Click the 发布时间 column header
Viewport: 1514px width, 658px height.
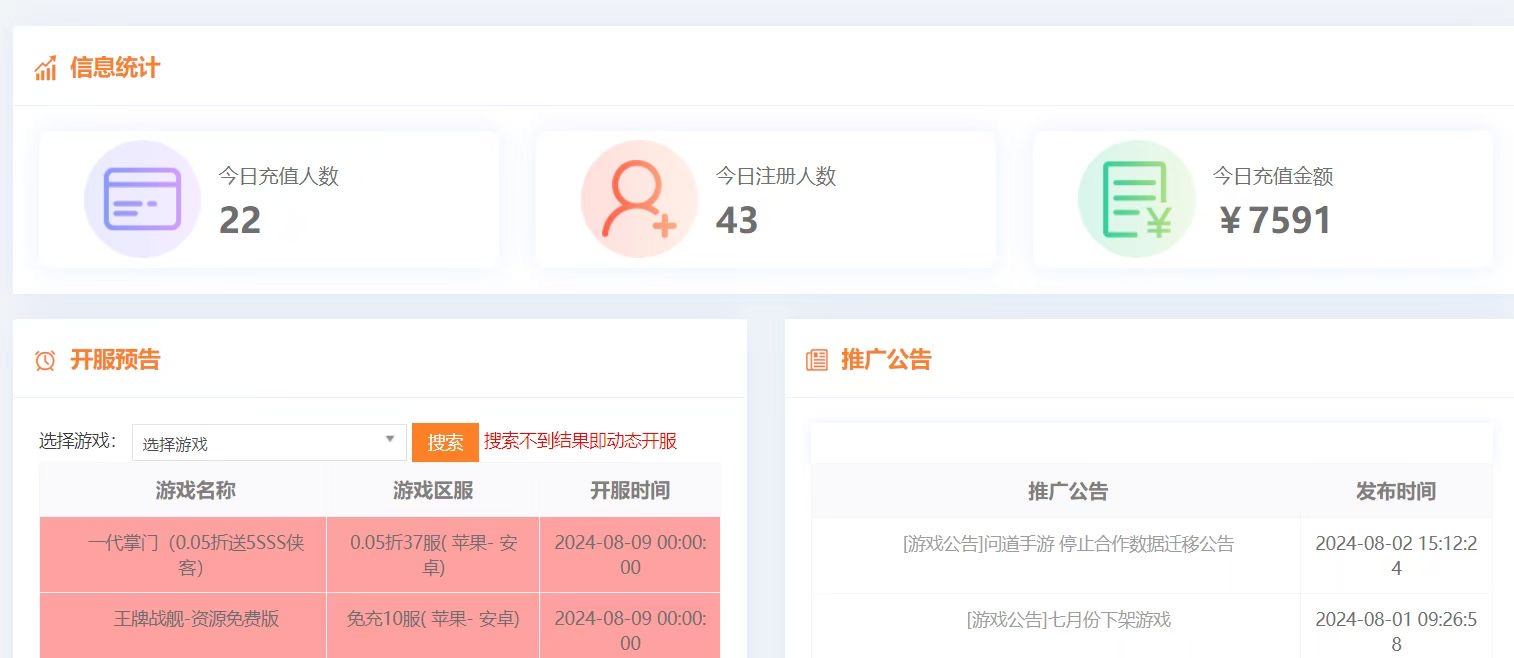(x=1395, y=491)
